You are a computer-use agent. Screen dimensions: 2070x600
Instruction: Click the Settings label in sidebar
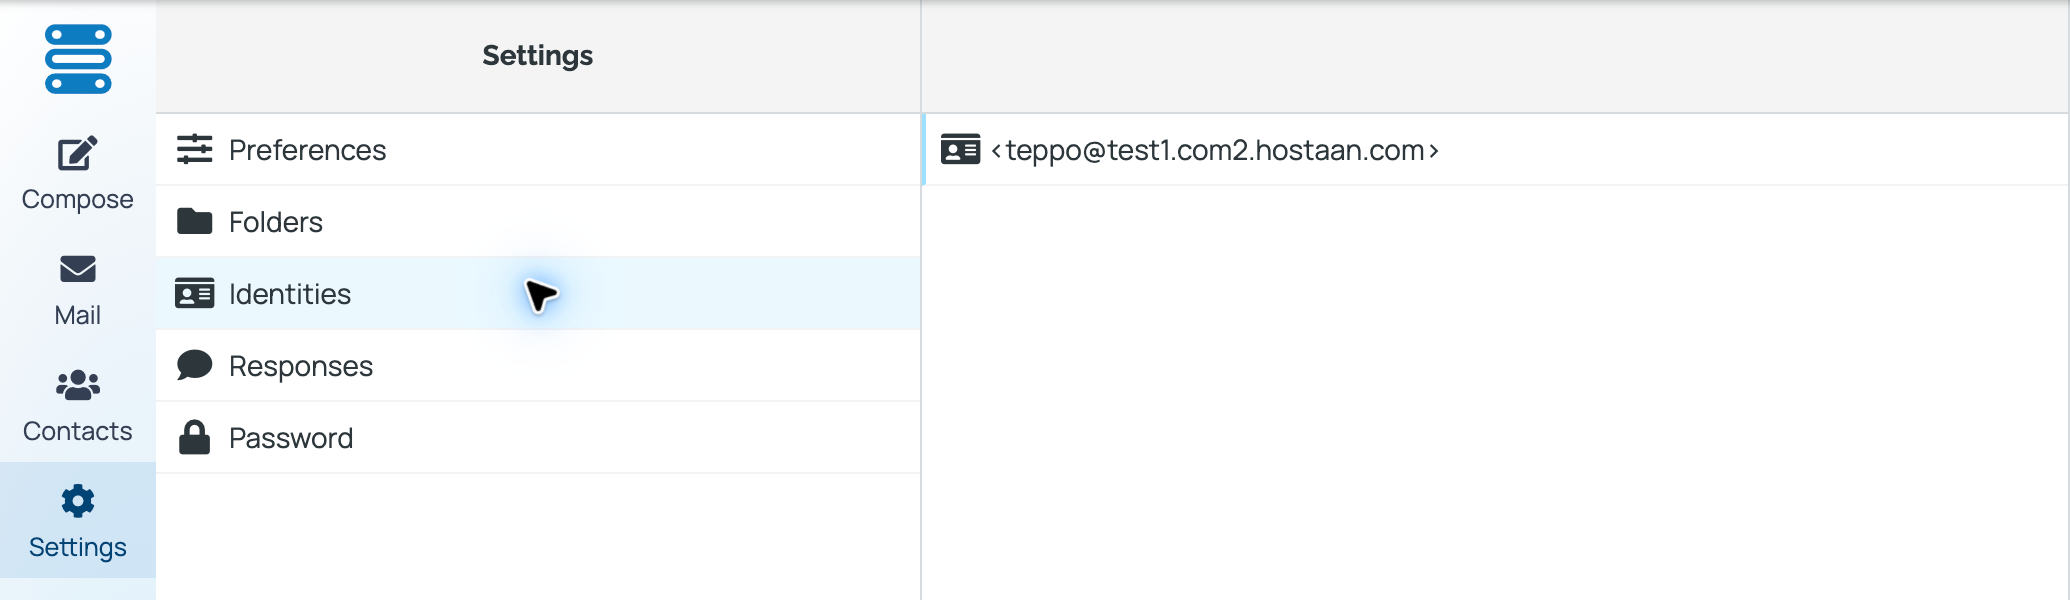click(78, 547)
